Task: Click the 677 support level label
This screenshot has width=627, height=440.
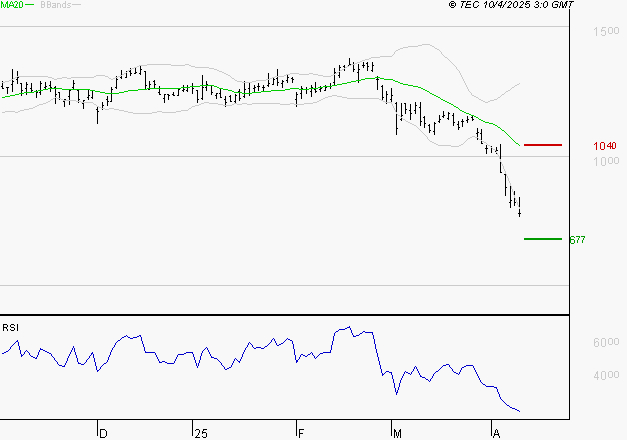Action: (577, 240)
